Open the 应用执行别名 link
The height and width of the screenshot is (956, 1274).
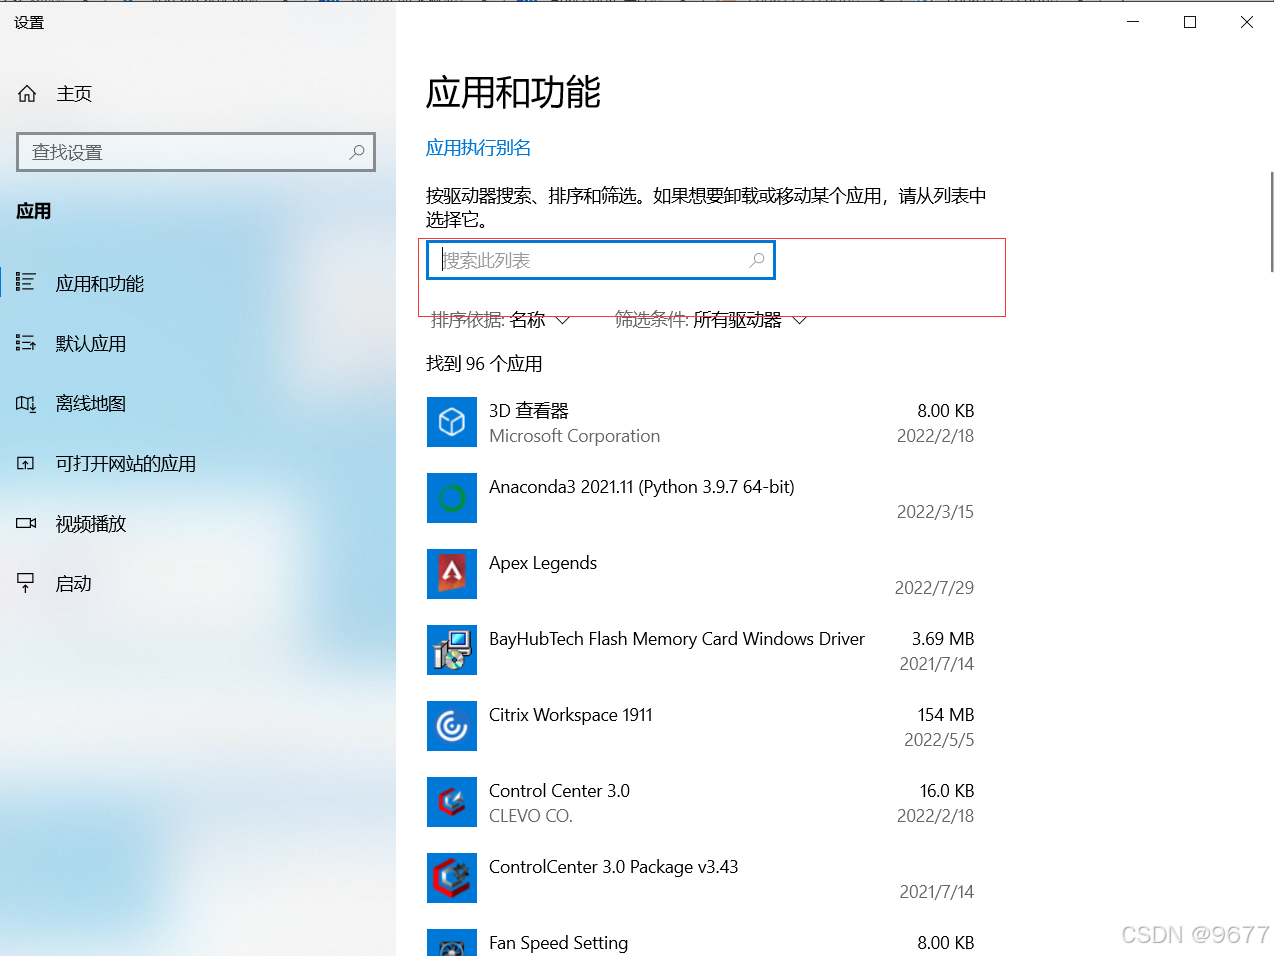click(x=478, y=148)
